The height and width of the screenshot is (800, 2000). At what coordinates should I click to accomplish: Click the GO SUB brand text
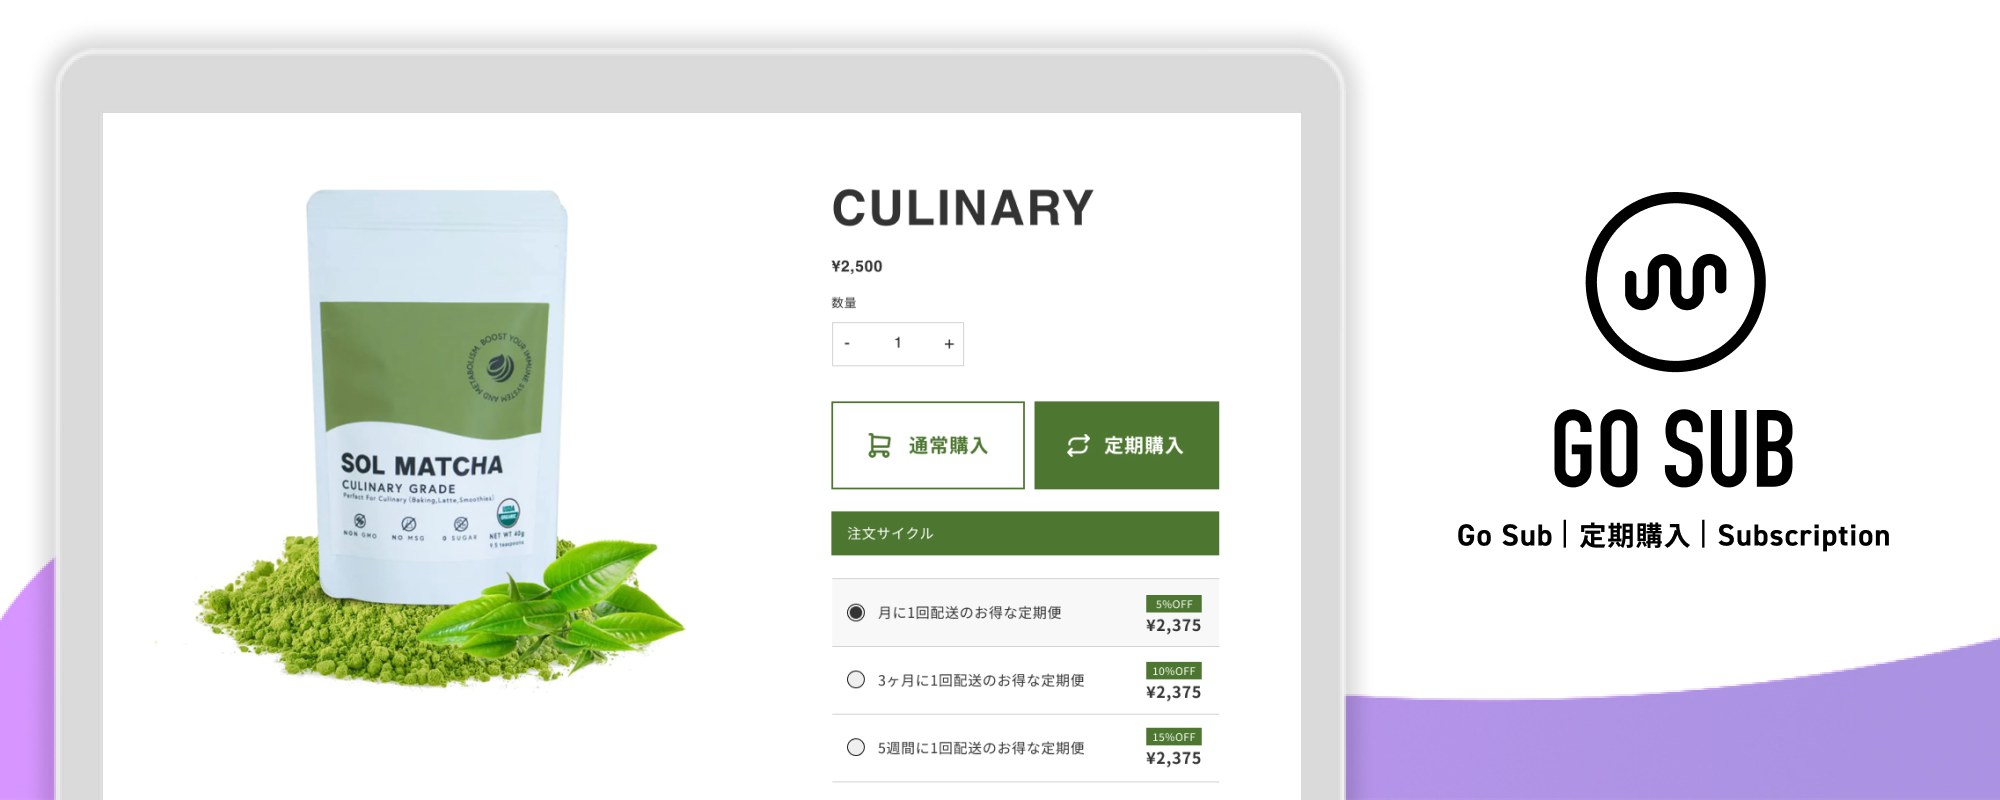coord(1674,449)
